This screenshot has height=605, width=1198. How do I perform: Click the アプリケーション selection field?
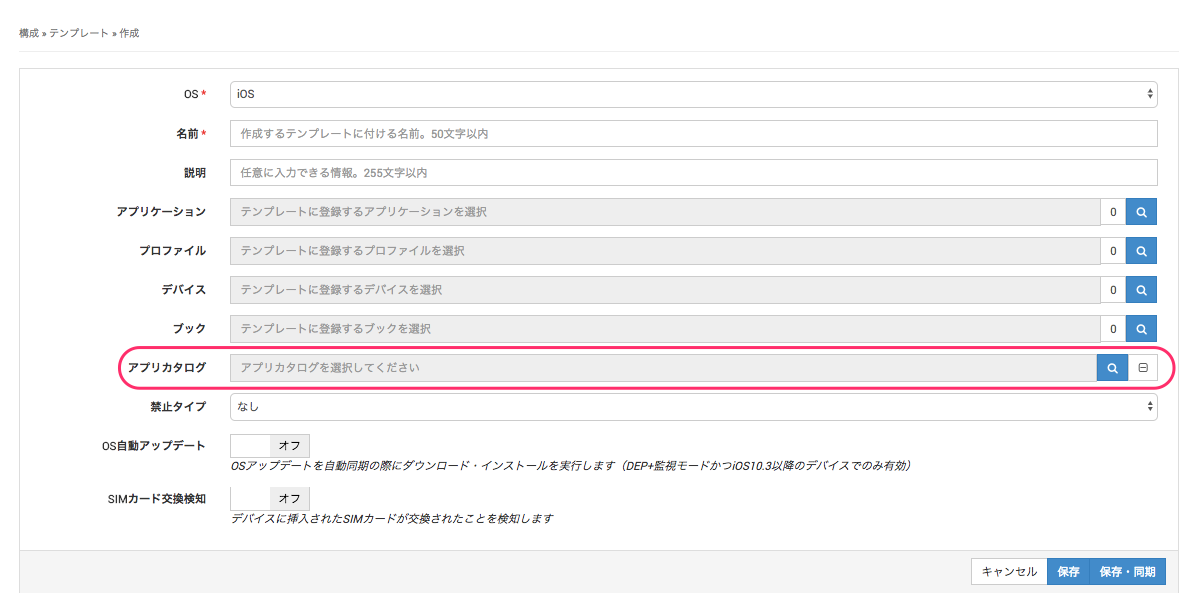pyautogui.click(x=665, y=212)
